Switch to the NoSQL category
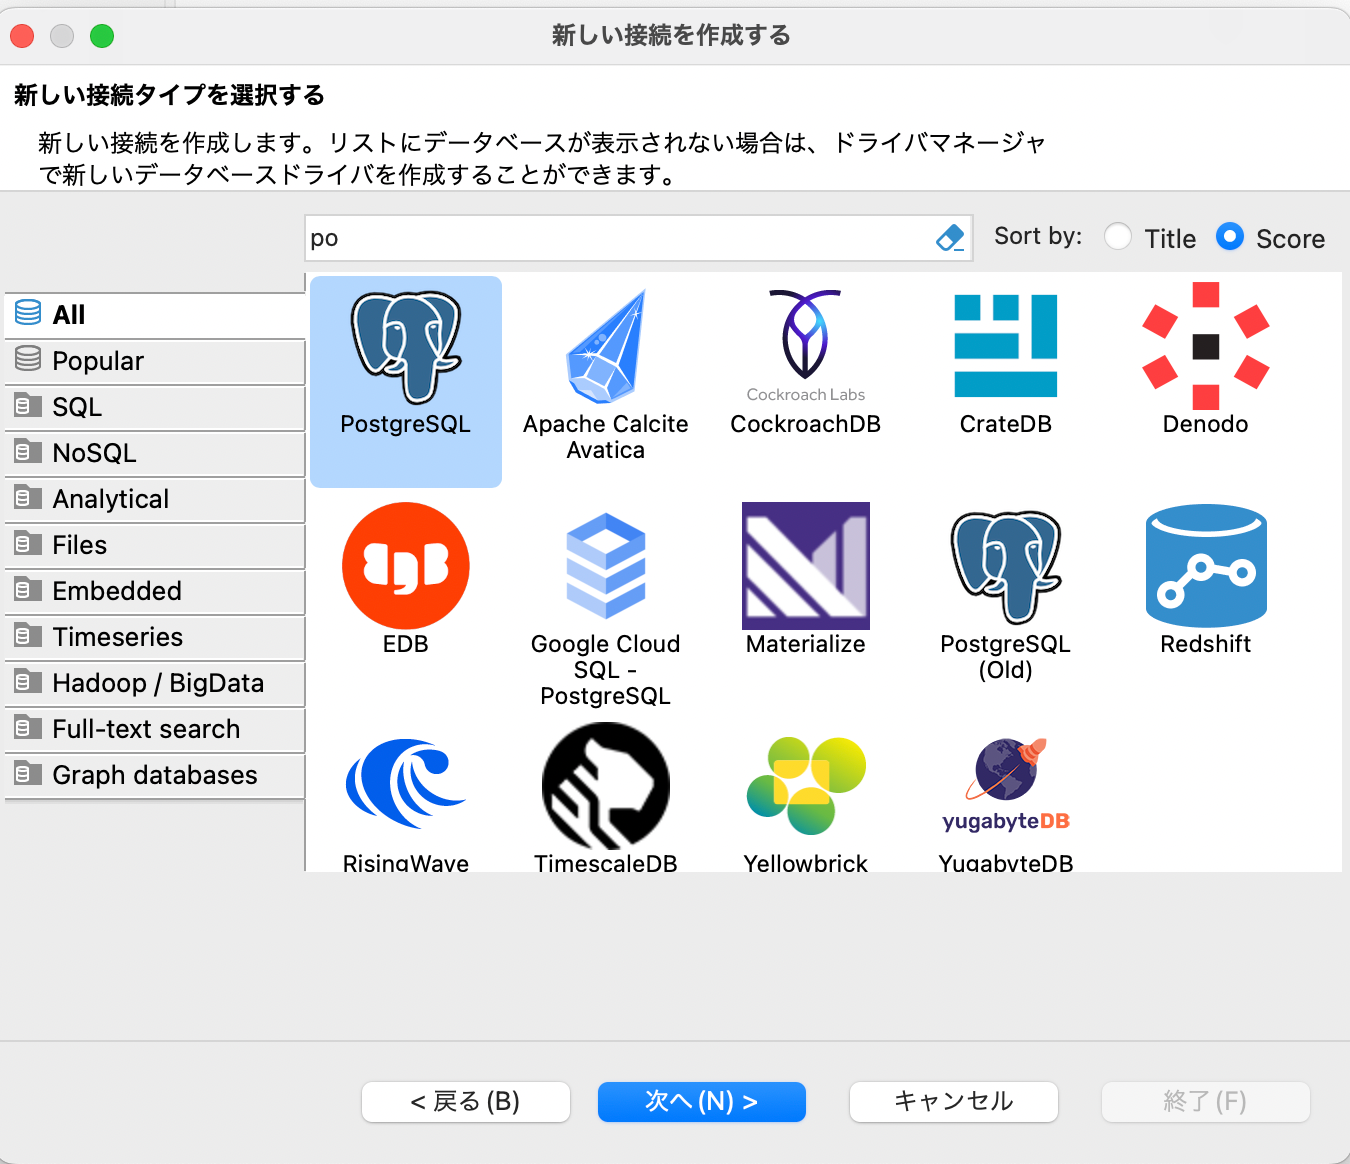 pos(155,453)
